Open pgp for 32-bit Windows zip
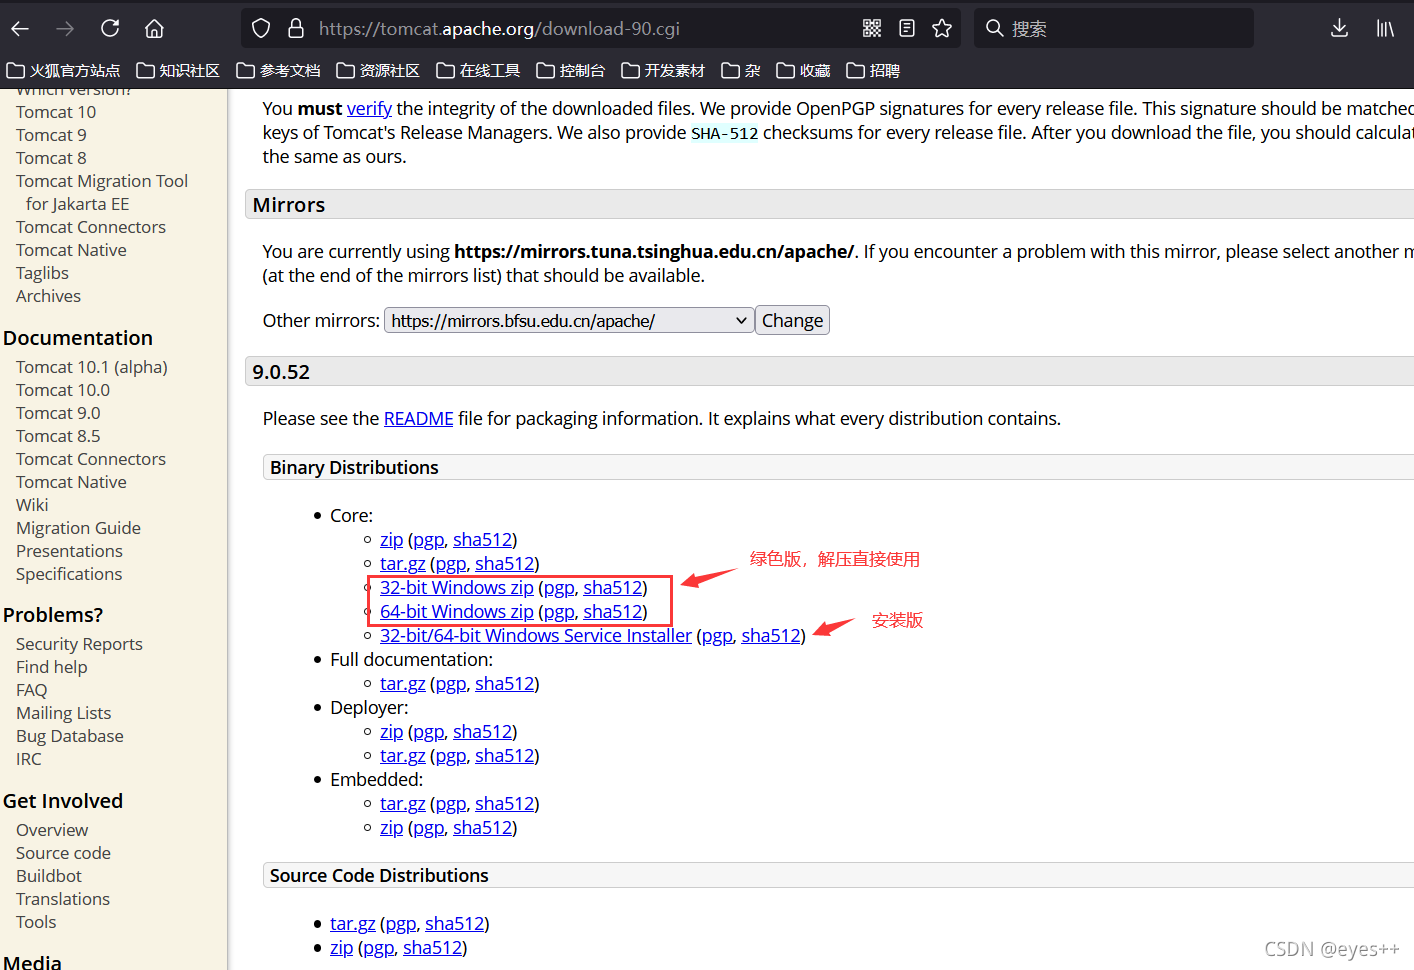1414x970 pixels. pyautogui.click(x=559, y=588)
